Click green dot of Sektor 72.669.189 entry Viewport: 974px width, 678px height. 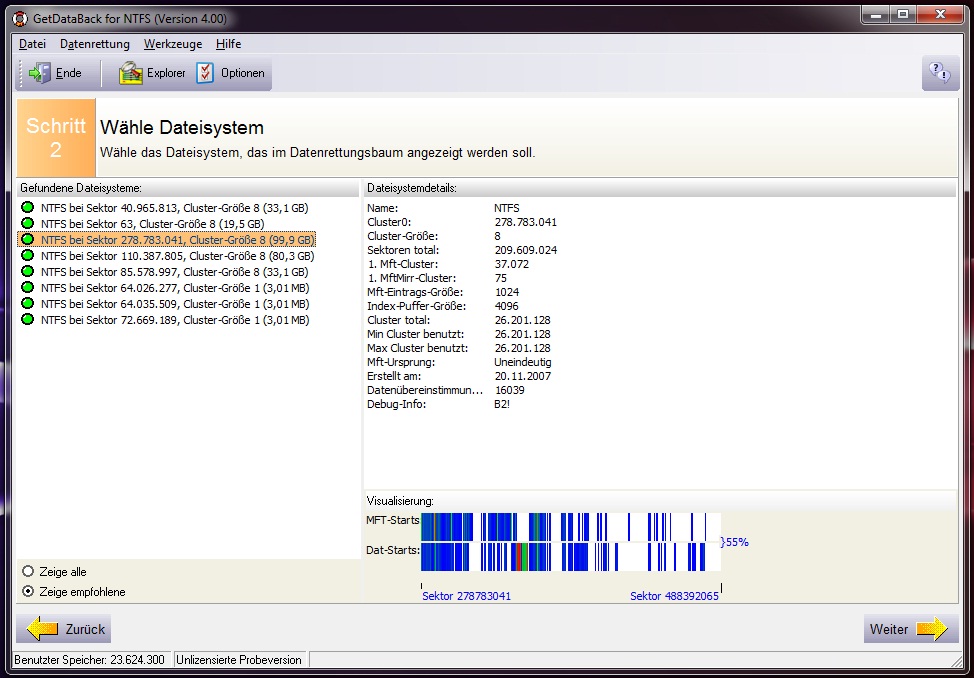27,319
